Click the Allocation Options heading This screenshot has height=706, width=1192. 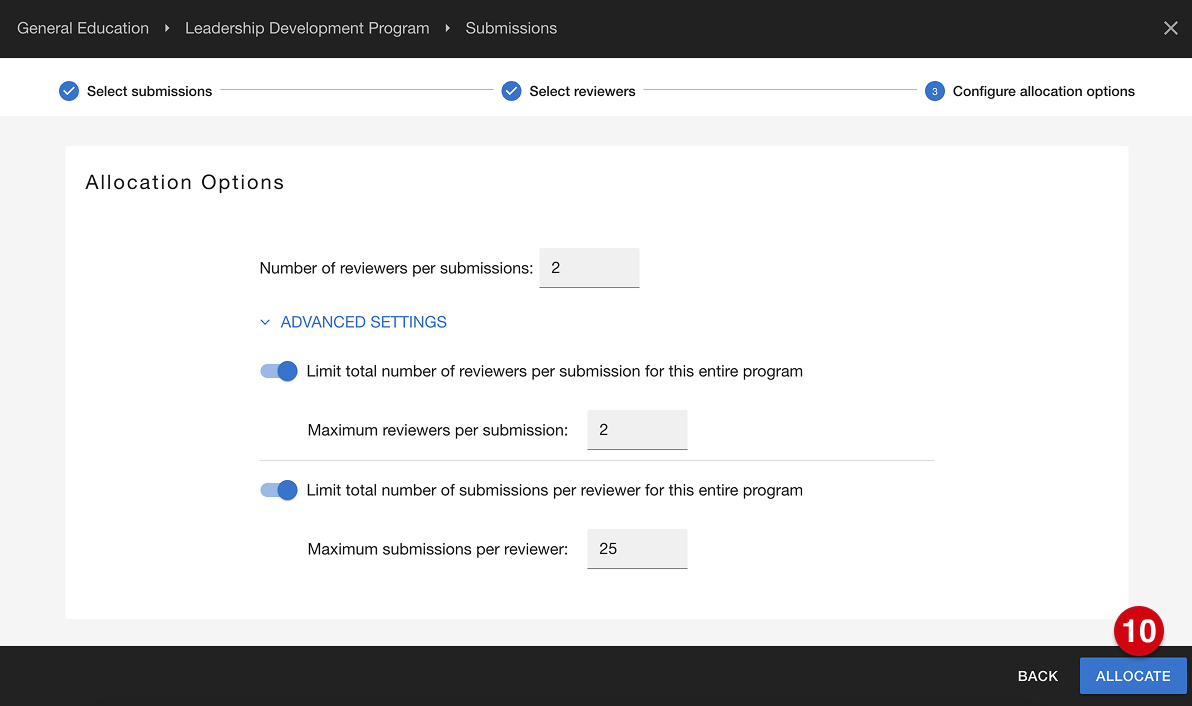185,182
